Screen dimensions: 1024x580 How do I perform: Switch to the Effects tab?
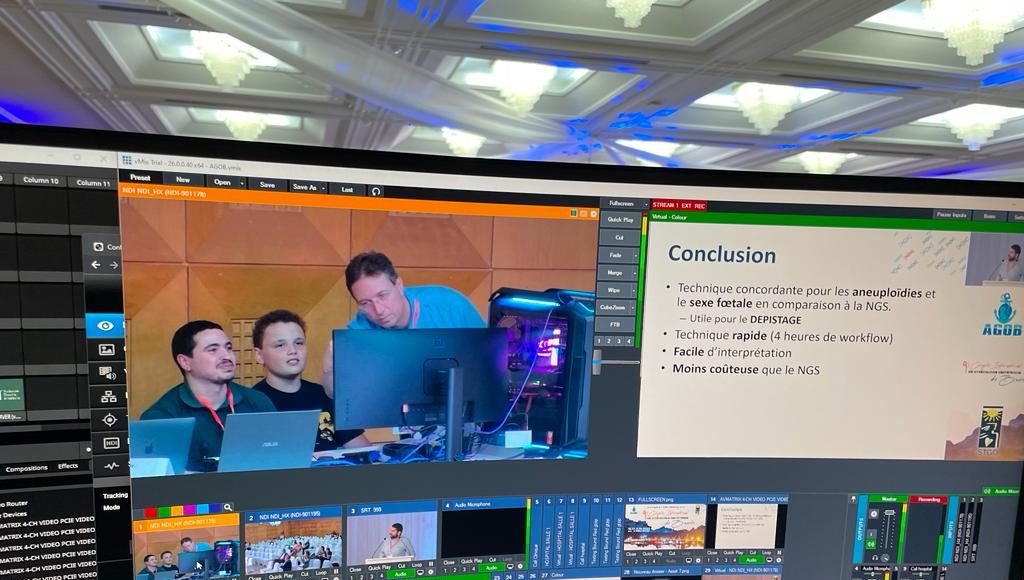pos(68,467)
